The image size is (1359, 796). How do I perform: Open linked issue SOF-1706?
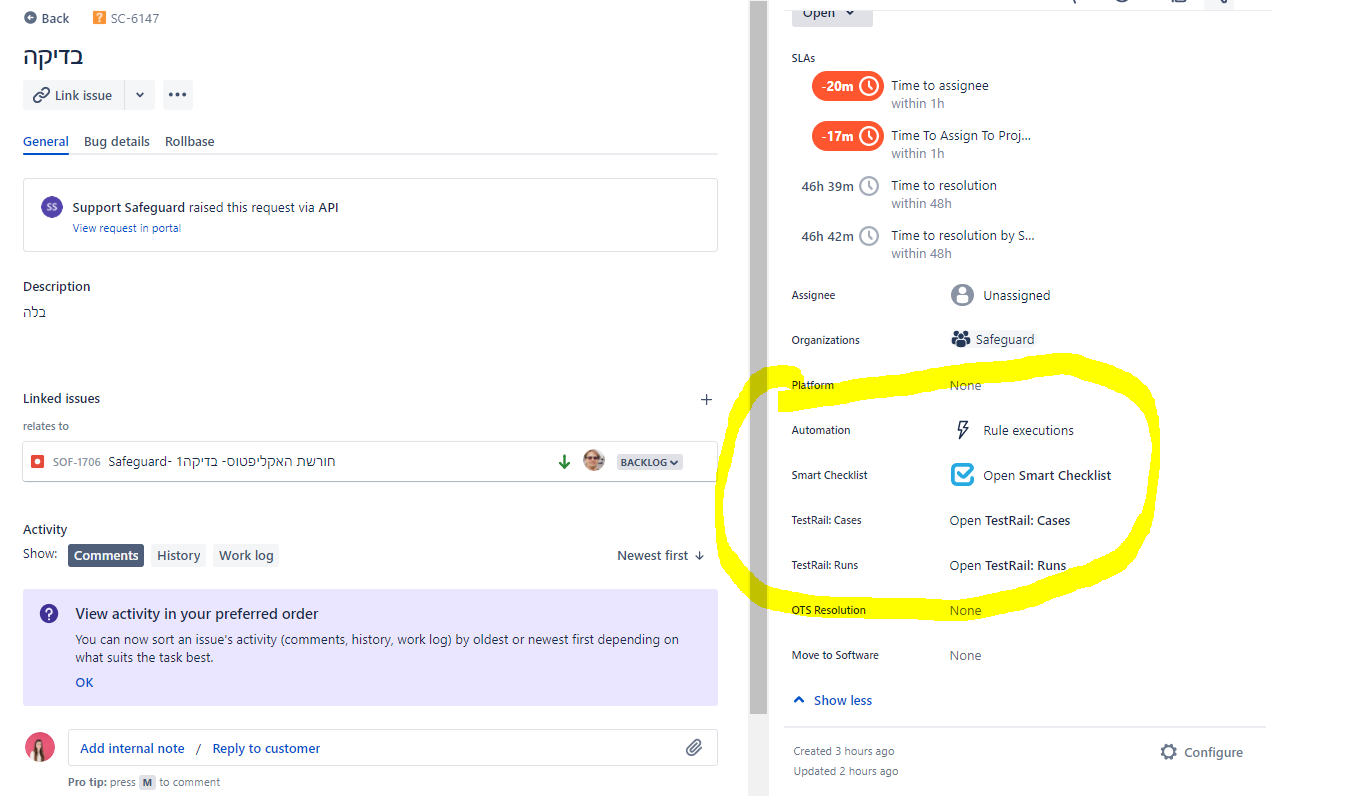coord(77,462)
